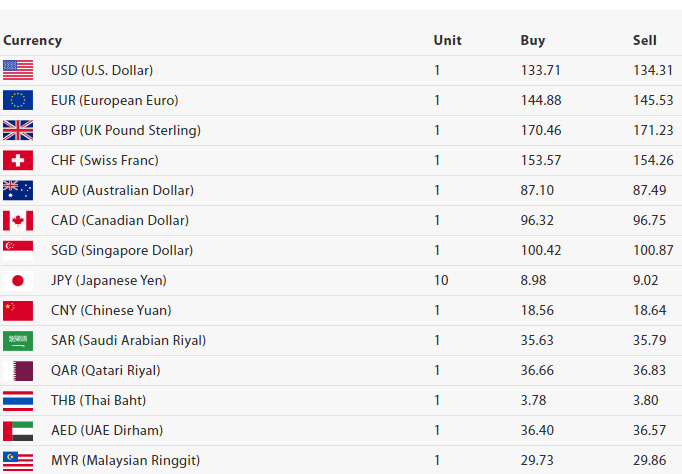The height and width of the screenshot is (474, 682).
Task: Select the UK Union Jack flag
Action: [x=18, y=130]
